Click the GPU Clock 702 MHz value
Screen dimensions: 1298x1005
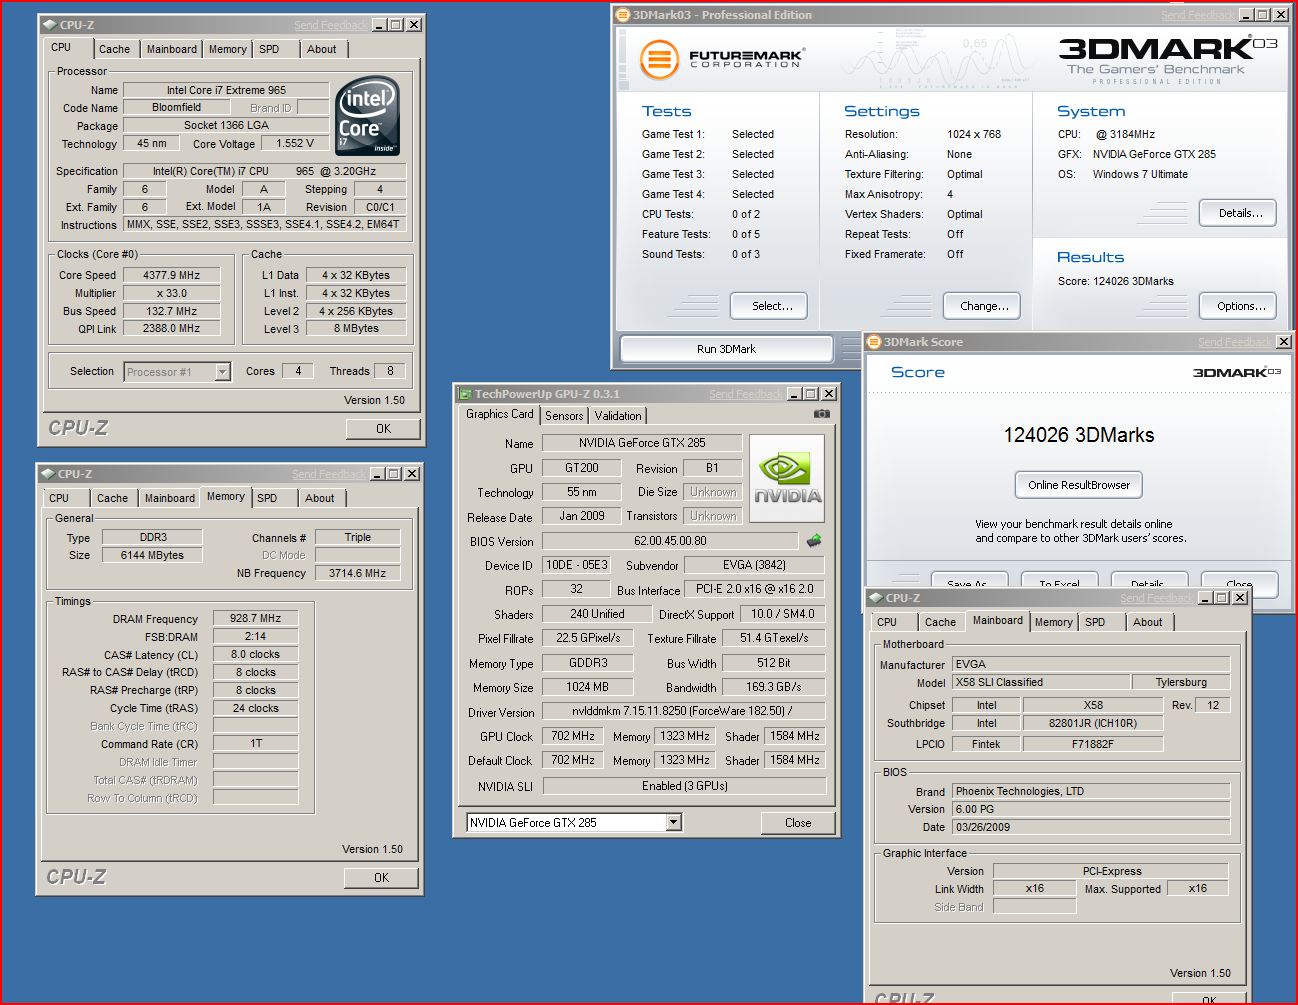tap(573, 736)
